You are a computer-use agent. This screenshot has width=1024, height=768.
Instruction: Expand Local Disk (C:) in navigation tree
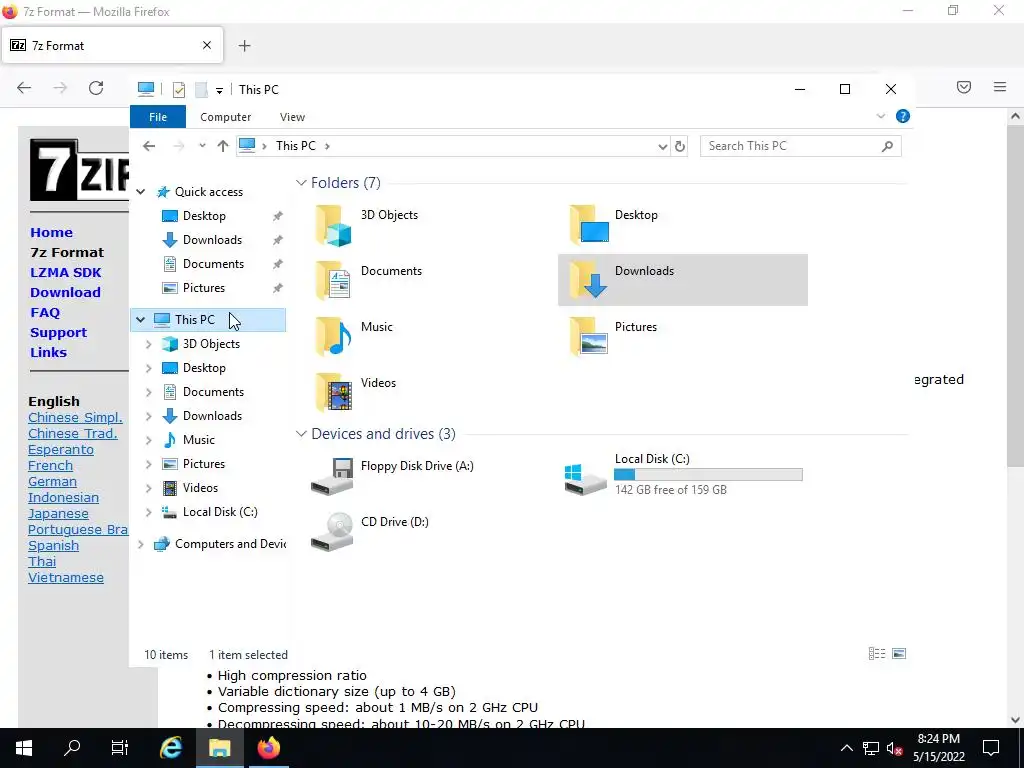pos(149,513)
